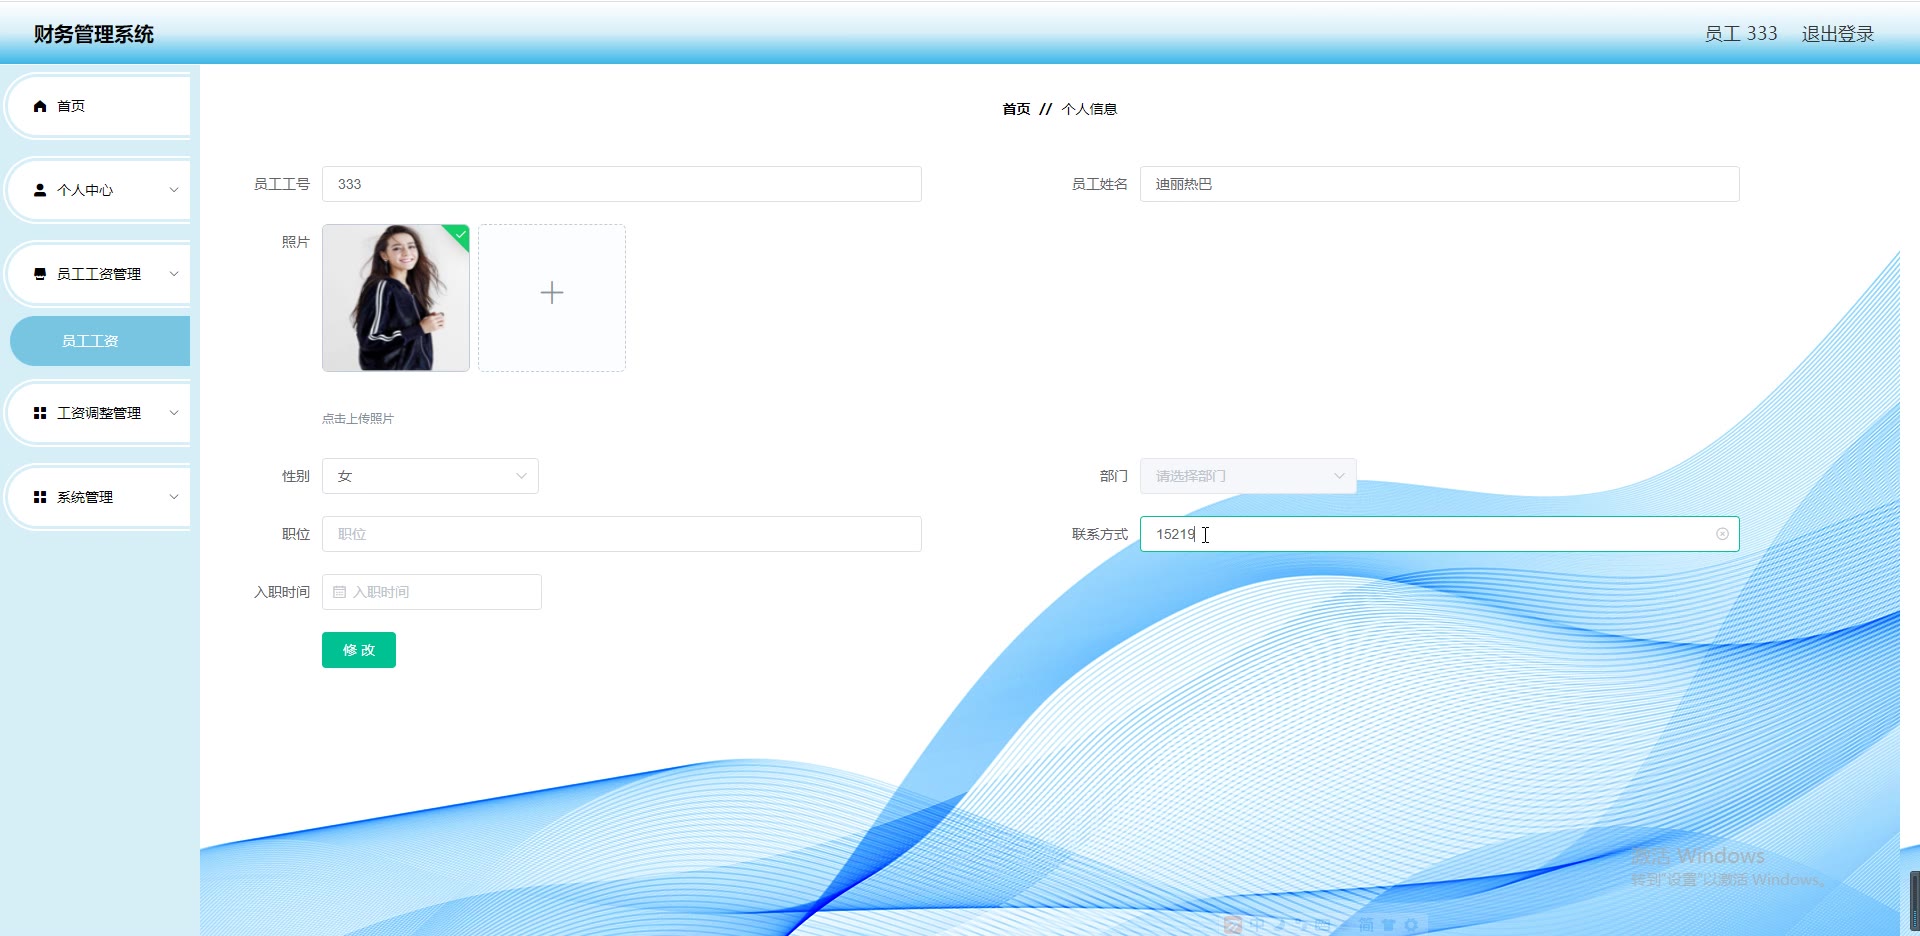Screen dimensions: 1920x936
Task: Open 员工工资管理 sidebar menu
Action: click(98, 274)
